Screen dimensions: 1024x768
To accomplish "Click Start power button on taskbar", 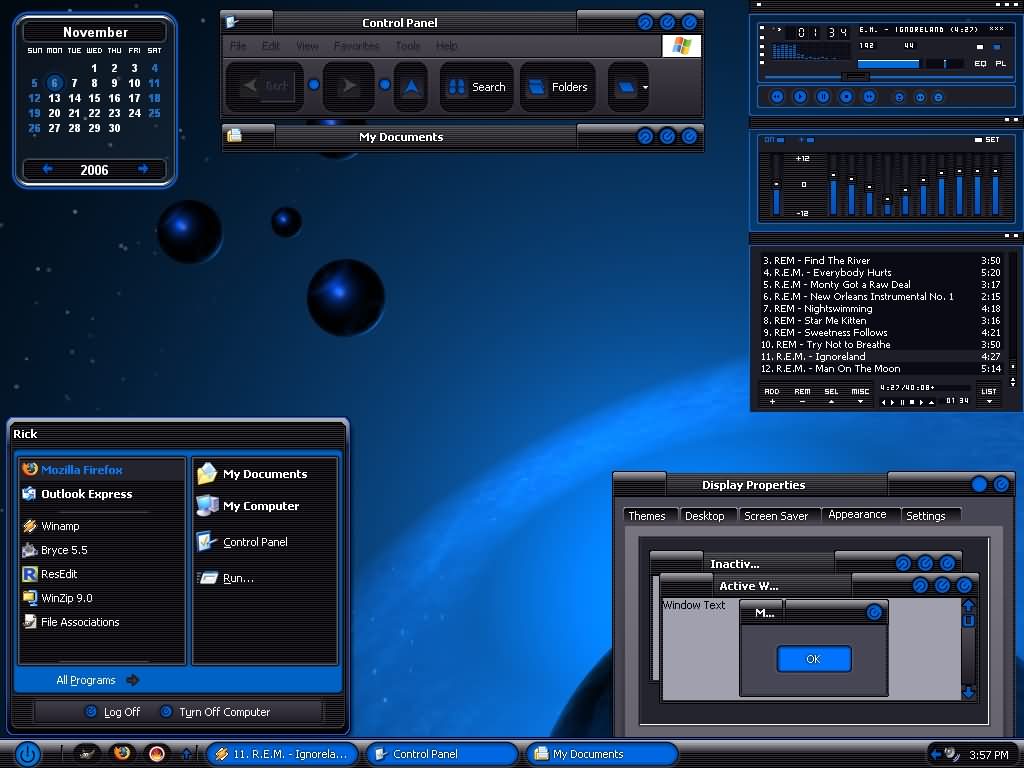I will pyautogui.click(x=27, y=754).
